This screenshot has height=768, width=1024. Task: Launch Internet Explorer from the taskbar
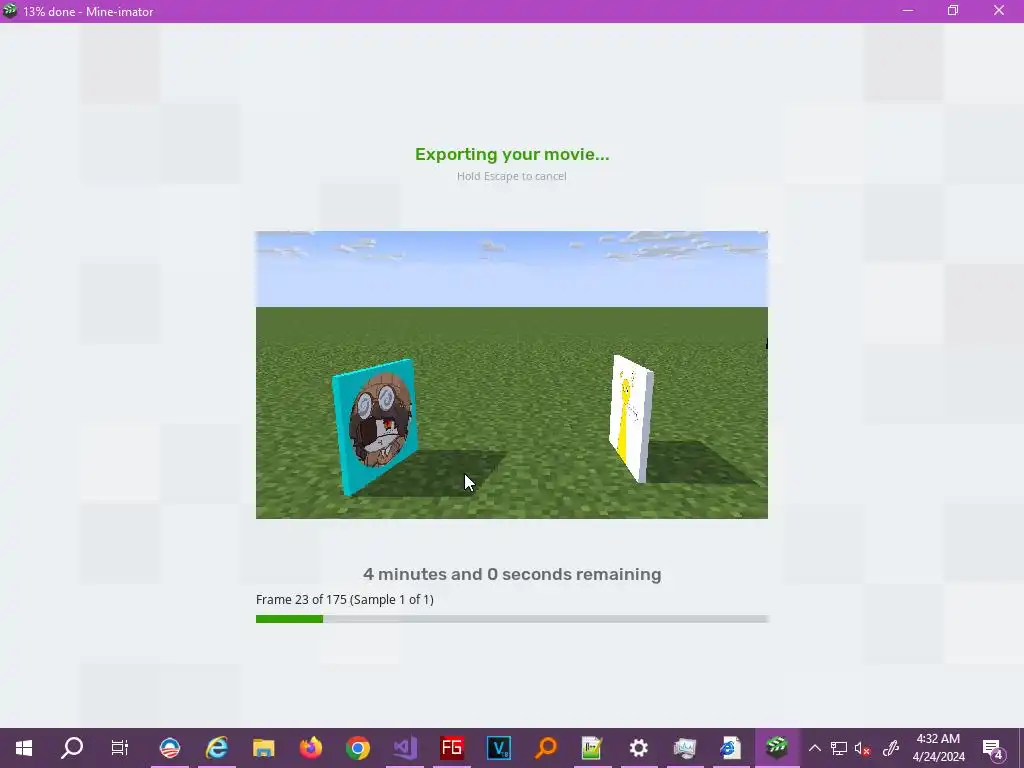point(217,748)
